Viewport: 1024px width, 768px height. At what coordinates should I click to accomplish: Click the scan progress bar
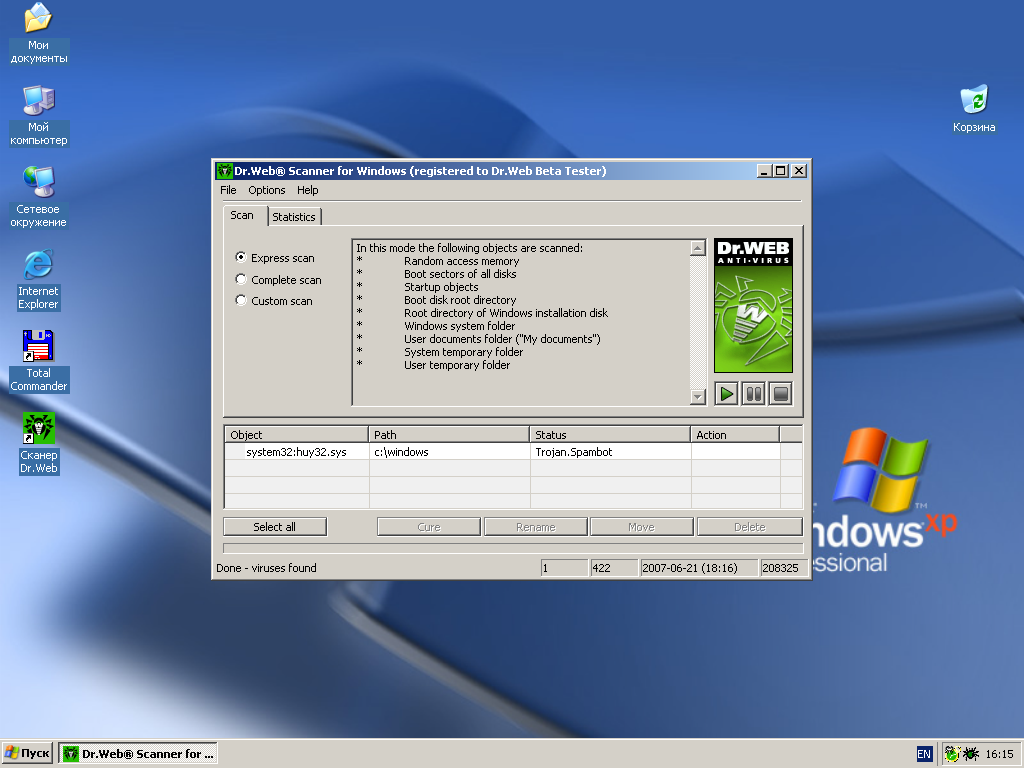(x=513, y=548)
